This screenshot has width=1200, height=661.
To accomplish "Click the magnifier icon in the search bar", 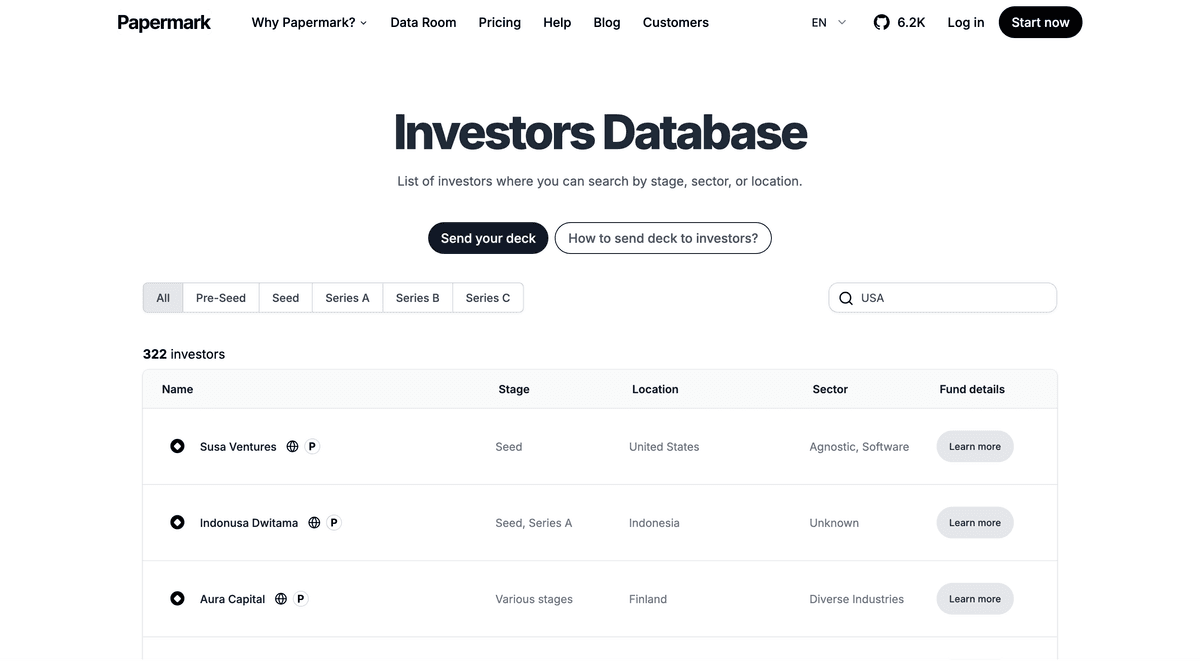I will point(846,297).
